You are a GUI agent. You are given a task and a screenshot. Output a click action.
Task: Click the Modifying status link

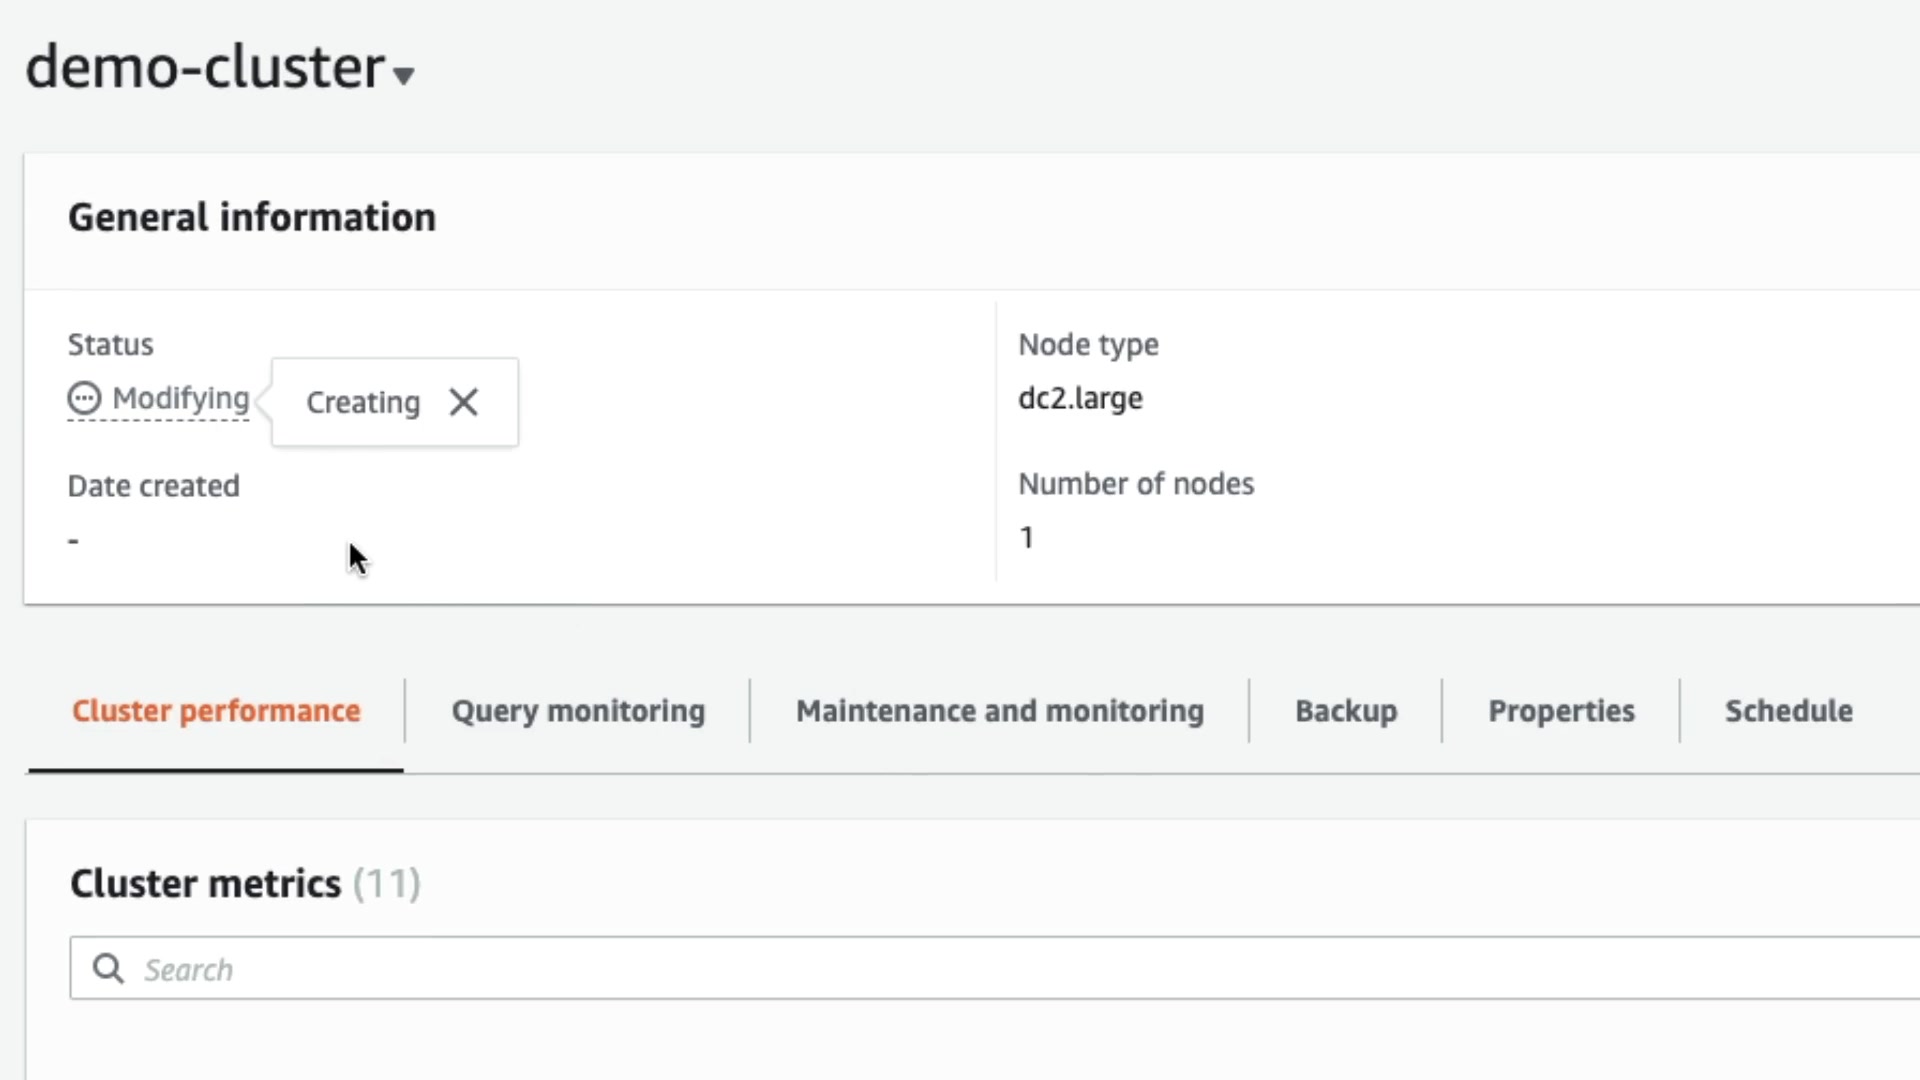tap(181, 398)
